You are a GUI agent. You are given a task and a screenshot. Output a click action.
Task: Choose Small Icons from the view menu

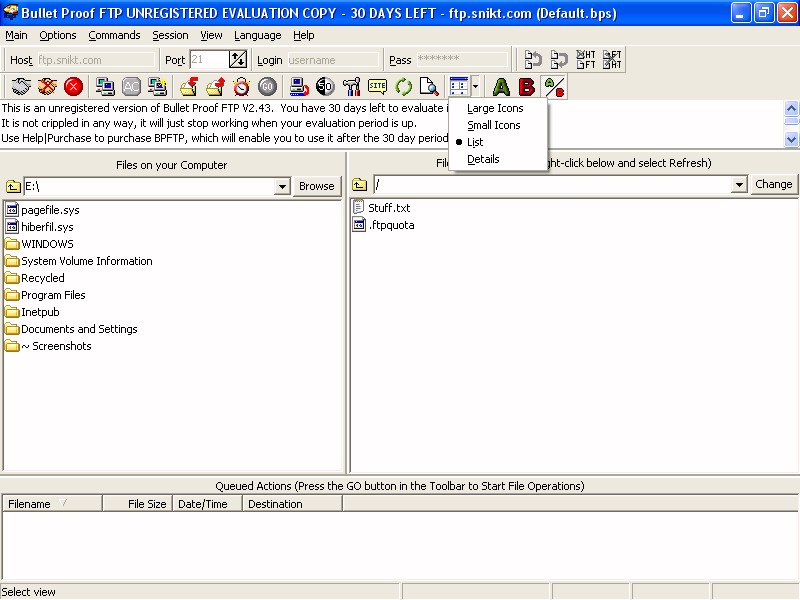493,125
